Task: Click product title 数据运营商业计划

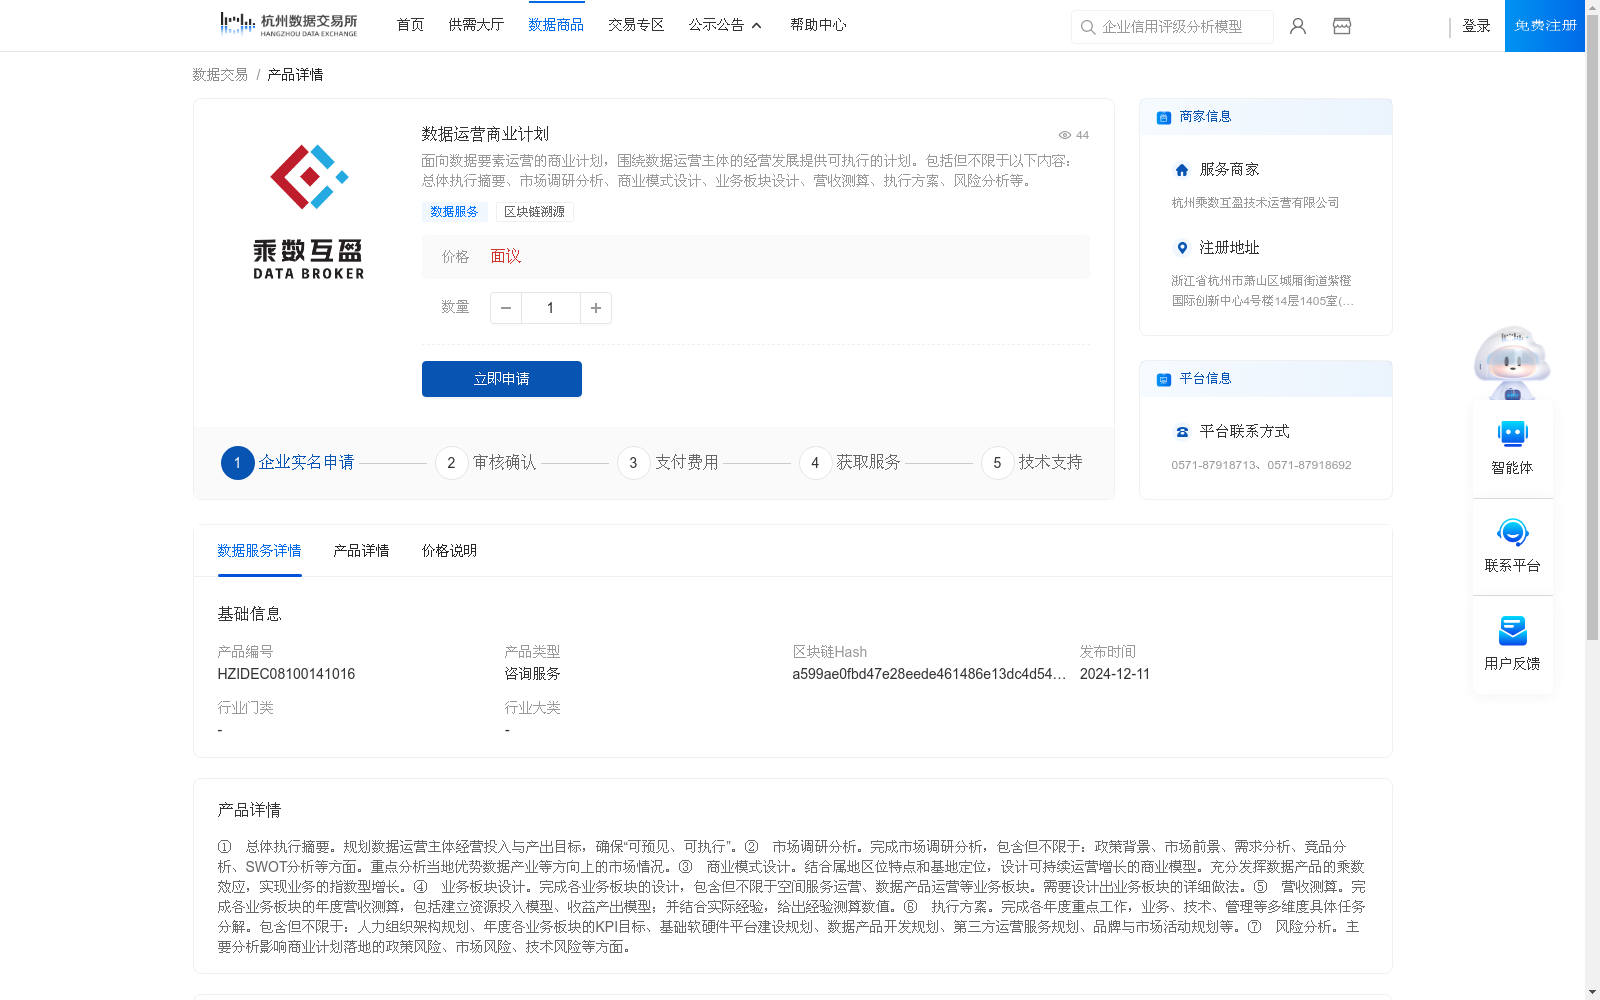Action: 485,134
